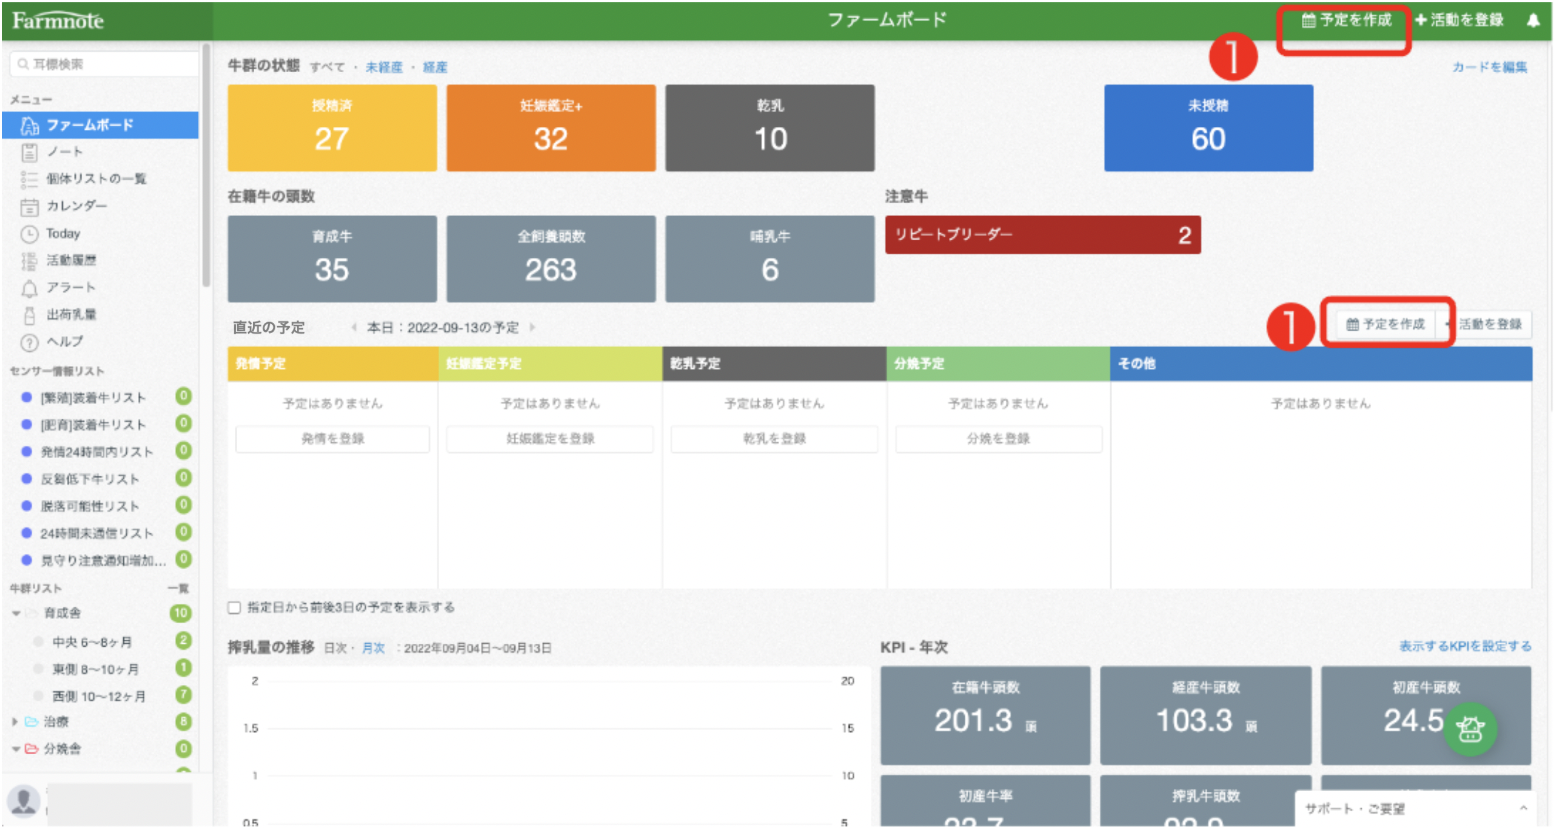Switch milk trend to 月次
1554x828 pixels.
pyautogui.click(x=373, y=649)
